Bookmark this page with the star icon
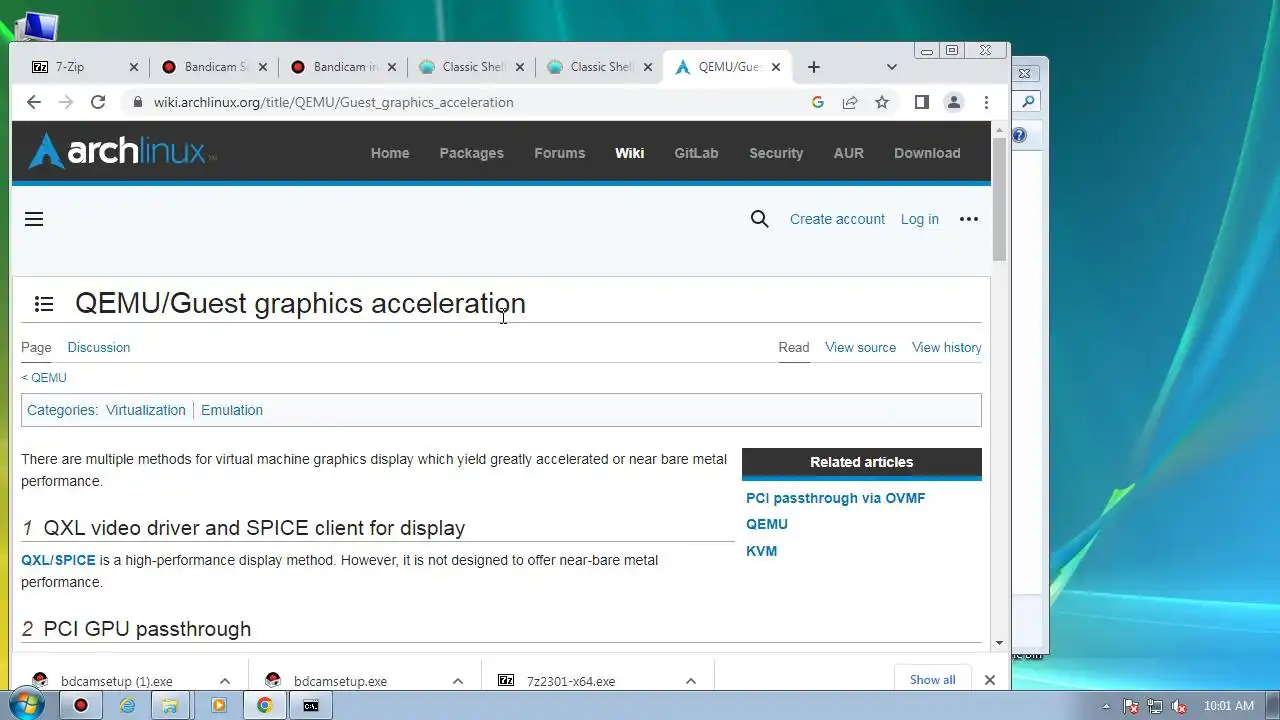This screenshot has width=1280, height=720. (x=882, y=102)
